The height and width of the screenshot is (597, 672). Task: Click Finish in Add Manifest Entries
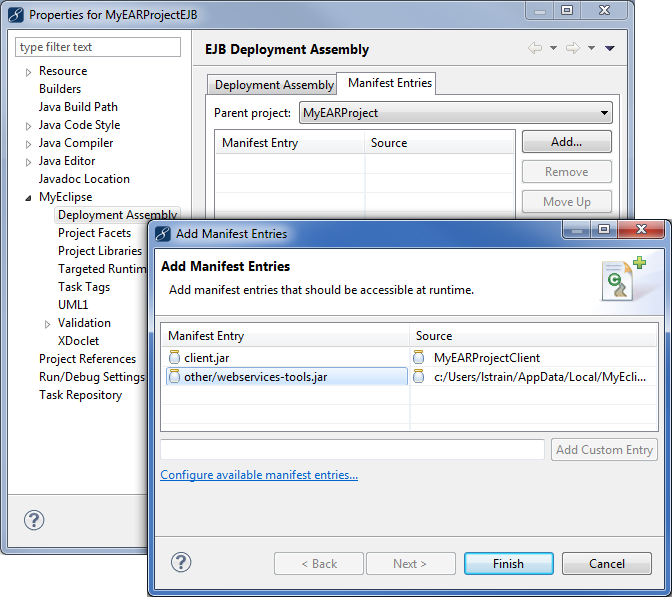coord(509,564)
